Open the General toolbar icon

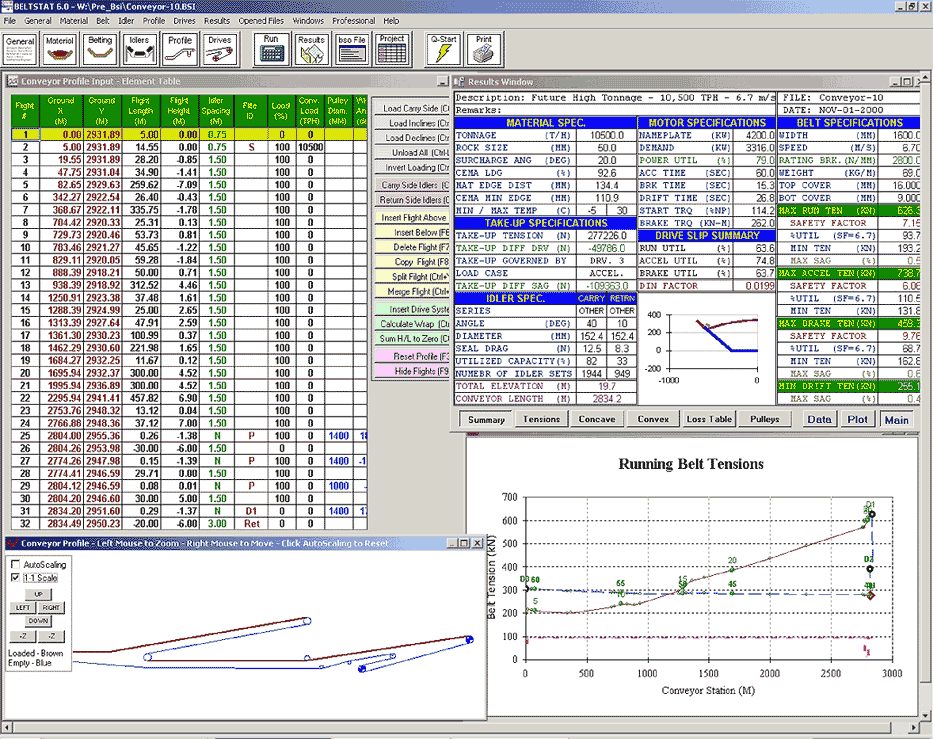pyautogui.click(x=20, y=49)
